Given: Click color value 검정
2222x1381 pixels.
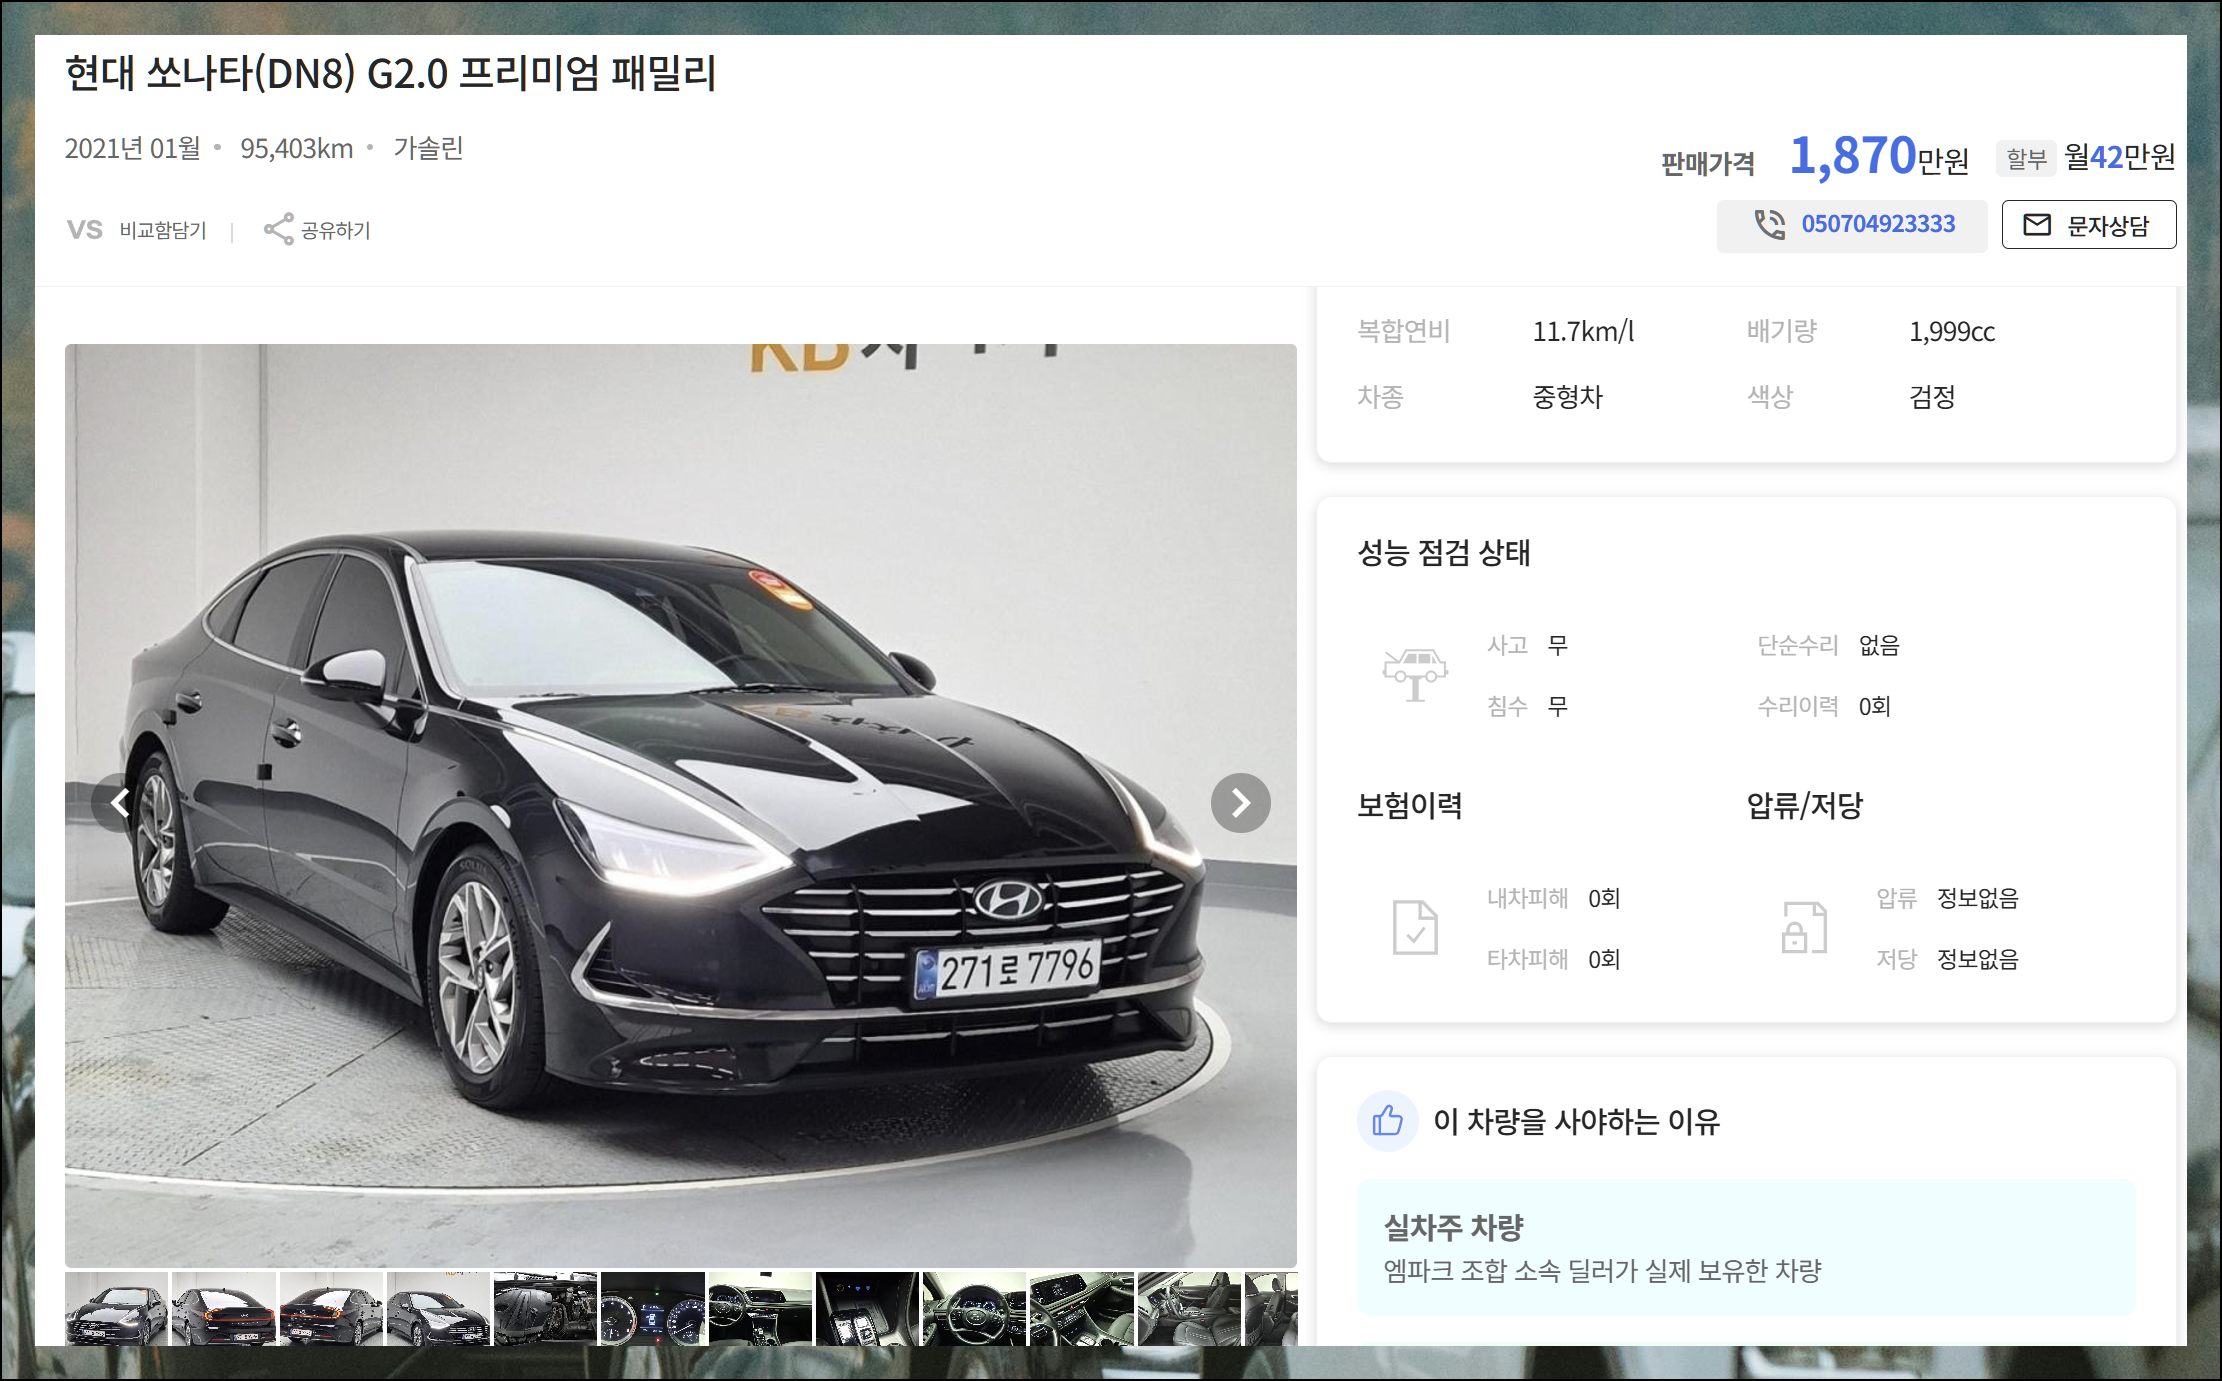Looking at the screenshot, I should tap(1932, 397).
